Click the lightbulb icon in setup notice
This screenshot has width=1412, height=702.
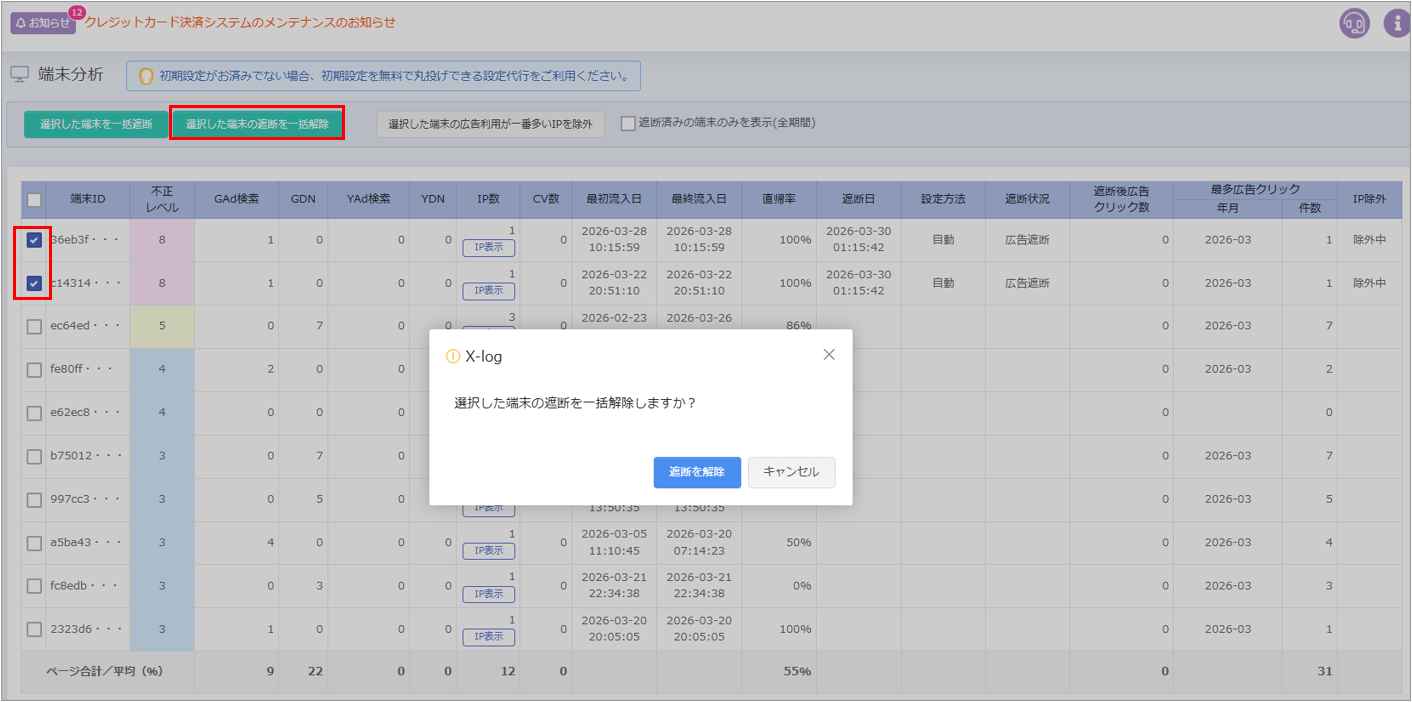[145, 76]
